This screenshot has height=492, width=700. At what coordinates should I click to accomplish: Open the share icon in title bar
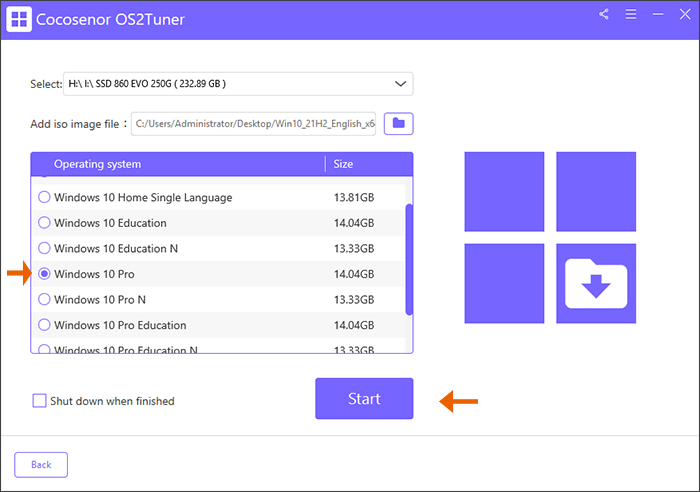click(604, 14)
